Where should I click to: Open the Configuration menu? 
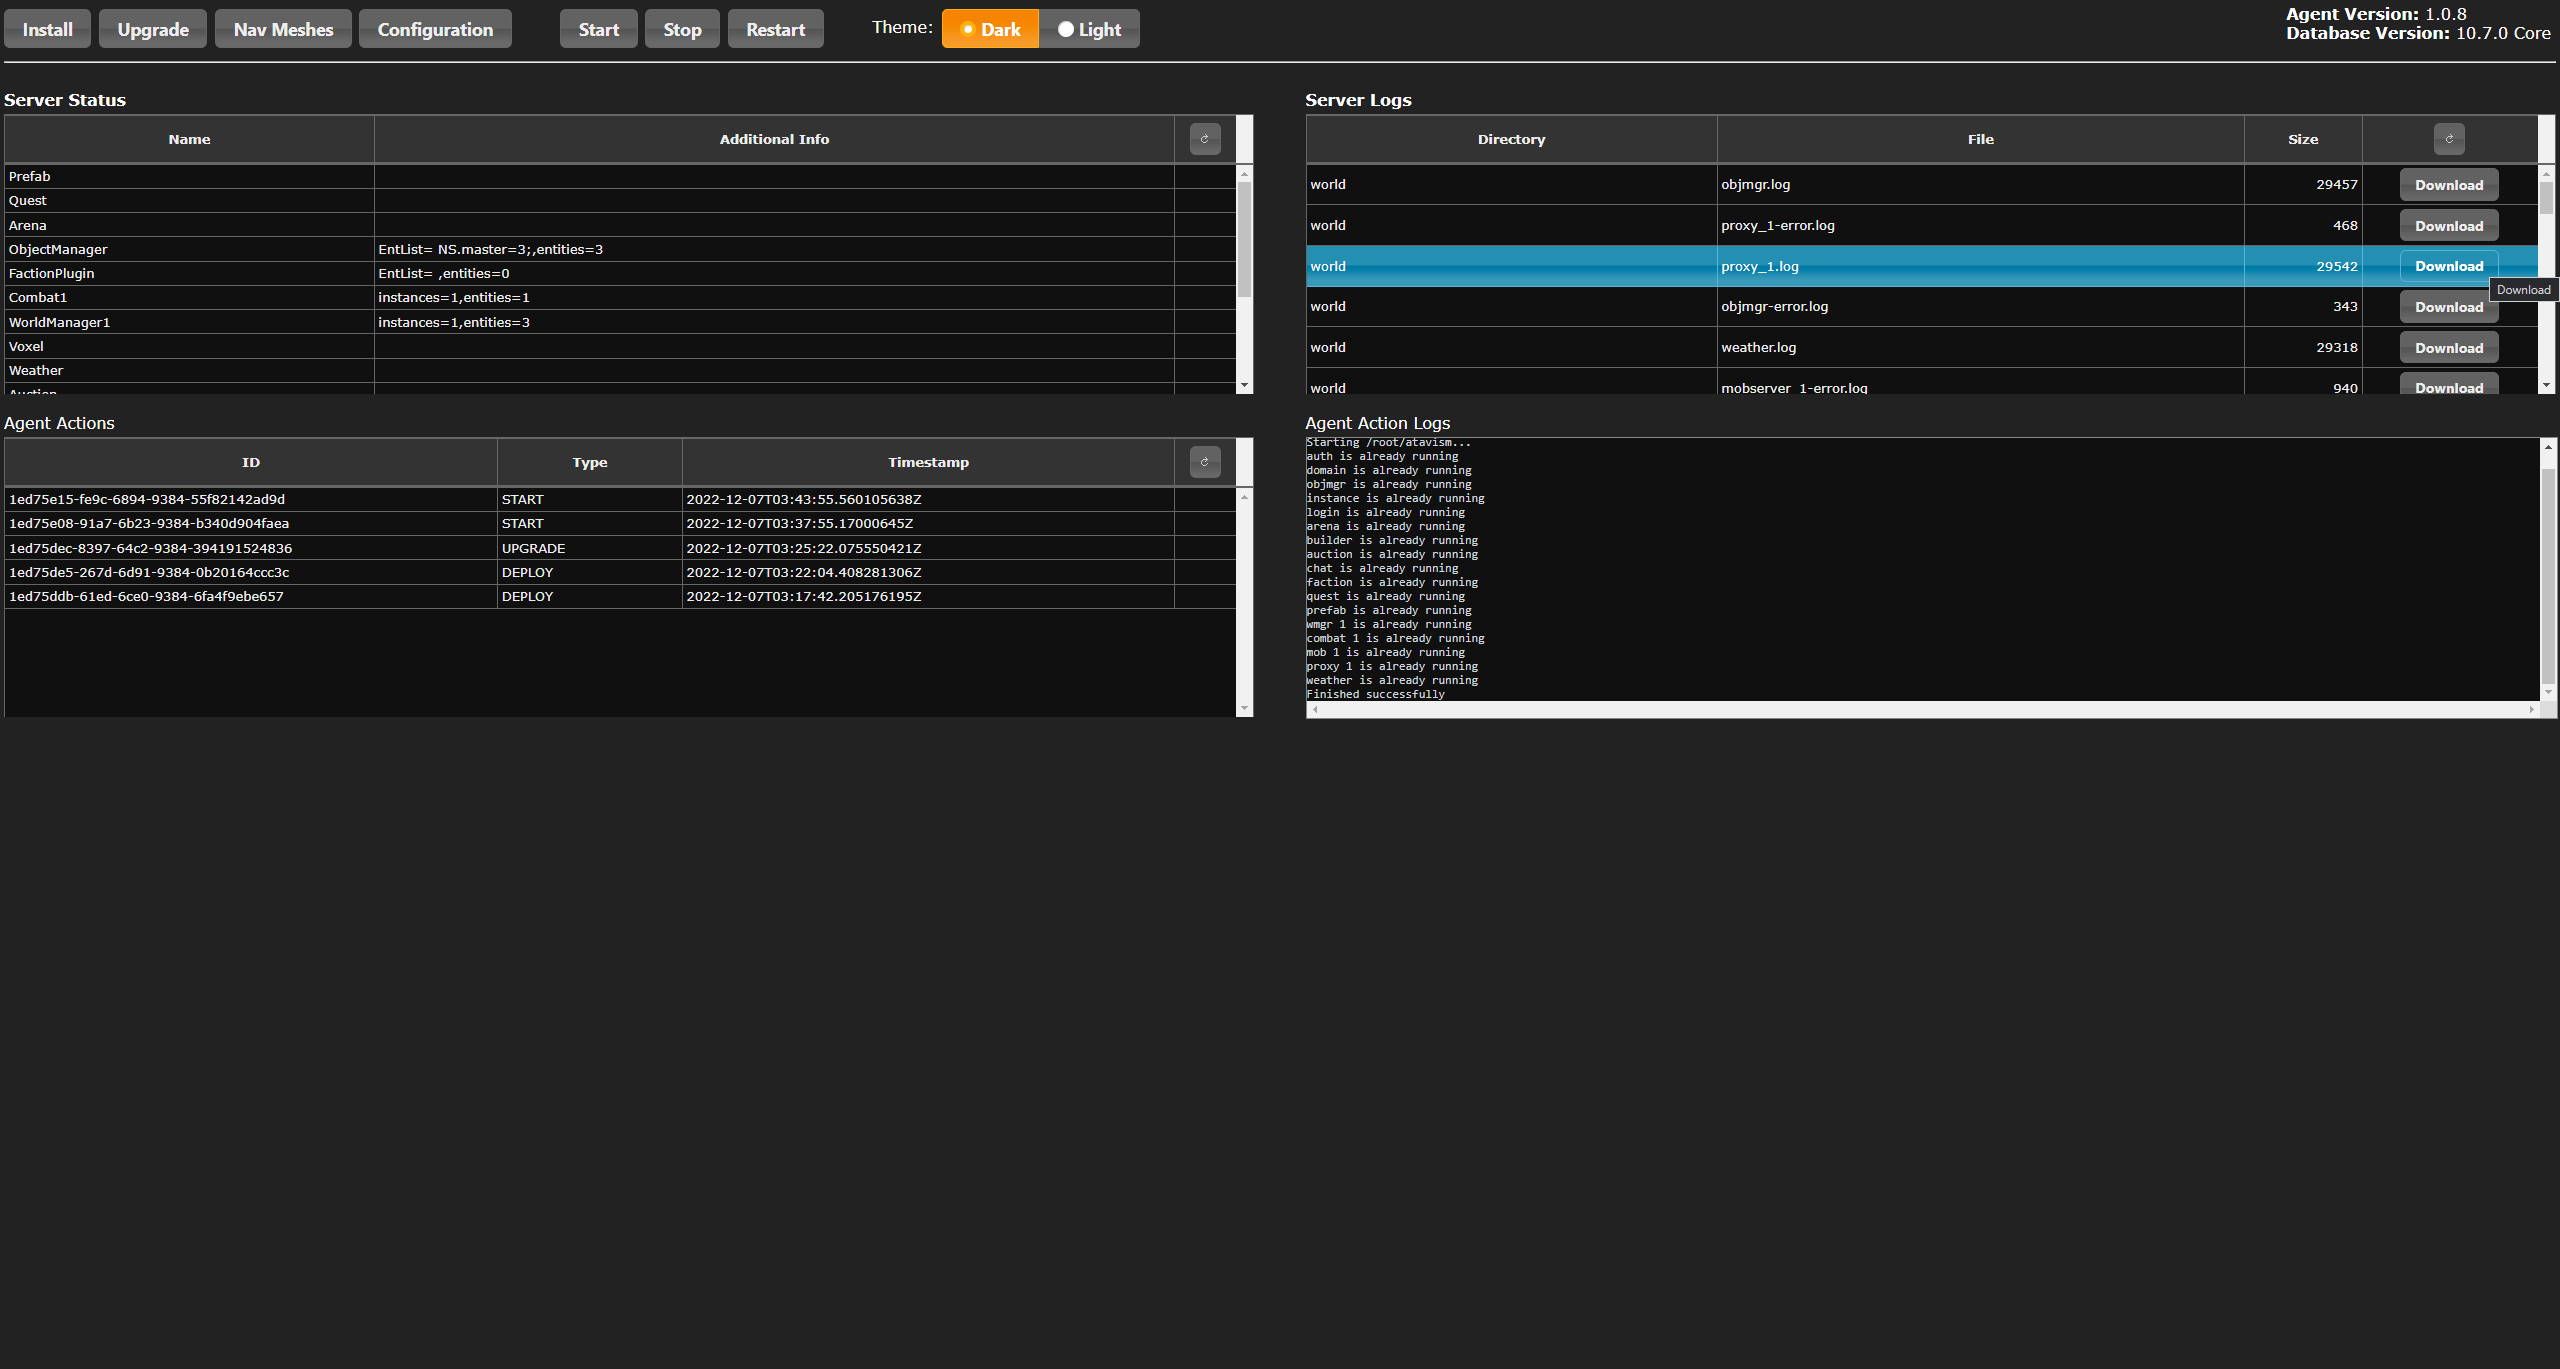pyautogui.click(x=435, y=29)
